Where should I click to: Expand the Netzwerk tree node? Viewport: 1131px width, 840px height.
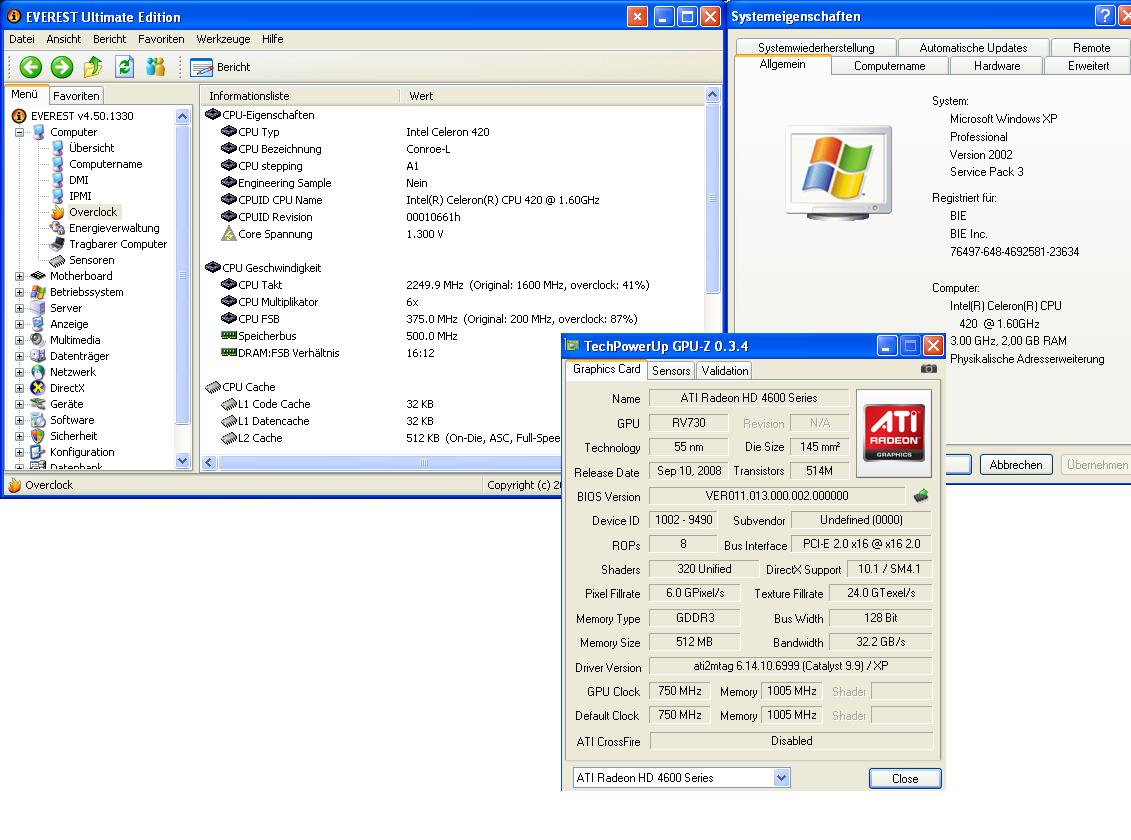coord(20,372)
